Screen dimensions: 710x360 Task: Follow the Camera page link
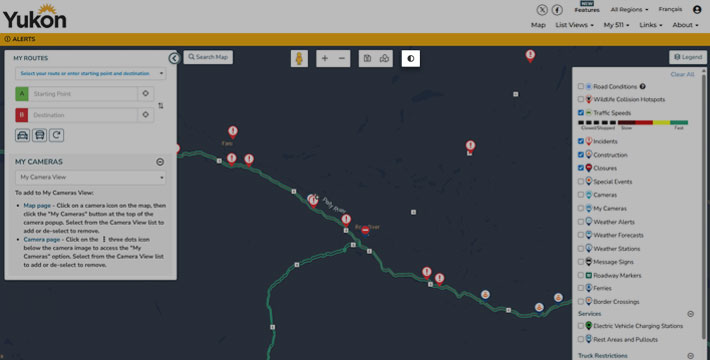coord(42,239)
